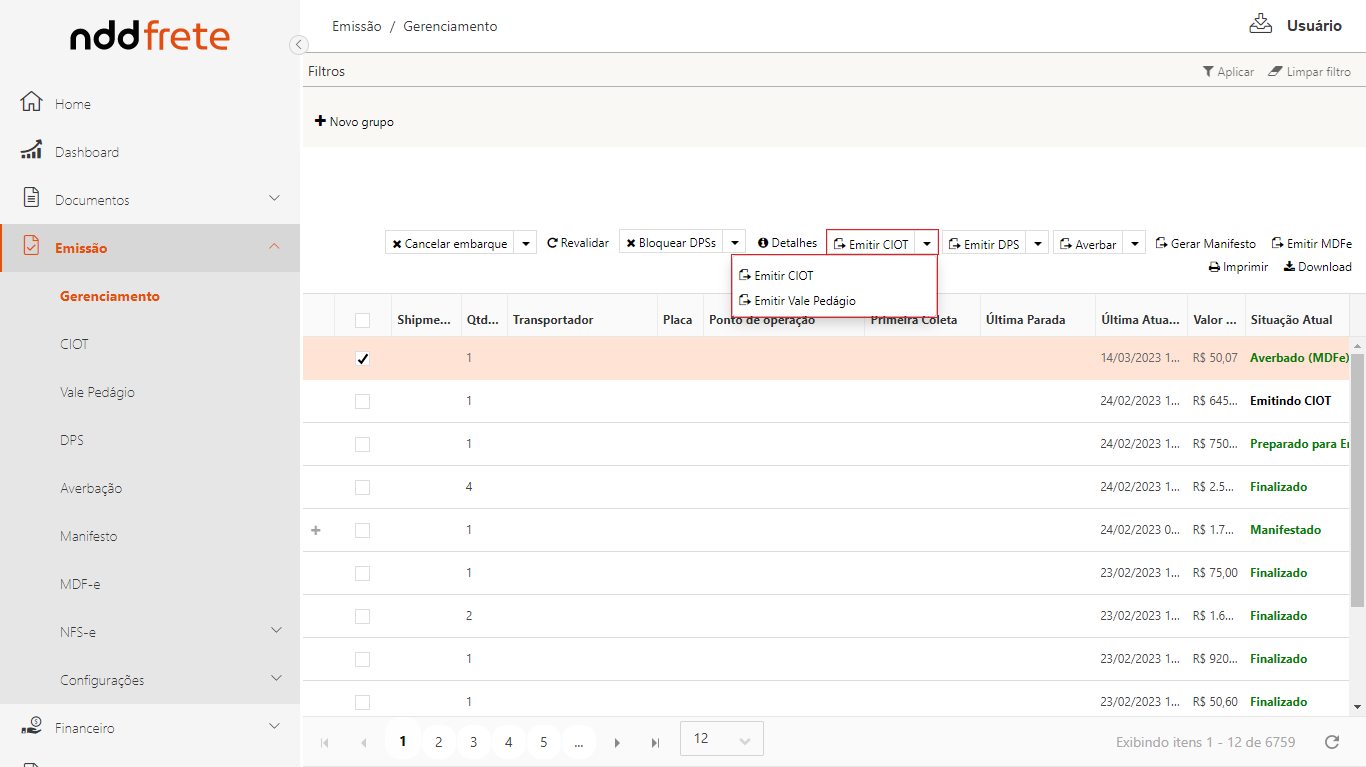Click the download tray icon beside Usuário
The width and height of the screenshot is (1366, 767).
point(1261,25)
